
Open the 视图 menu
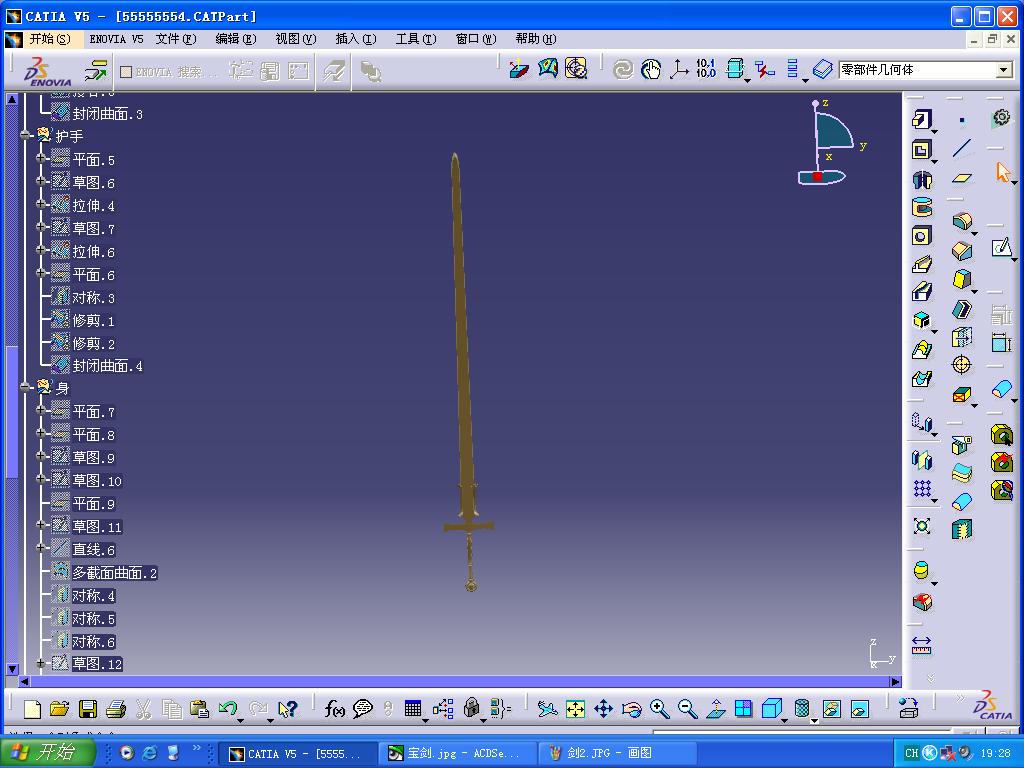point(296,39)
